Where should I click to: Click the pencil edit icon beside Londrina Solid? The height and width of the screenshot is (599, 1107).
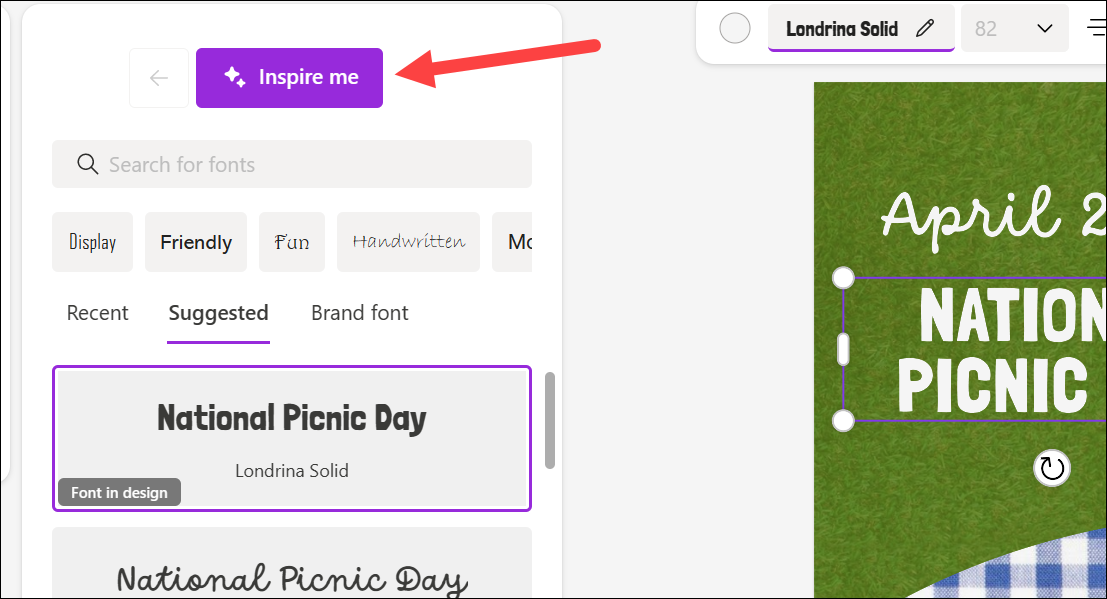pos(925,28)
